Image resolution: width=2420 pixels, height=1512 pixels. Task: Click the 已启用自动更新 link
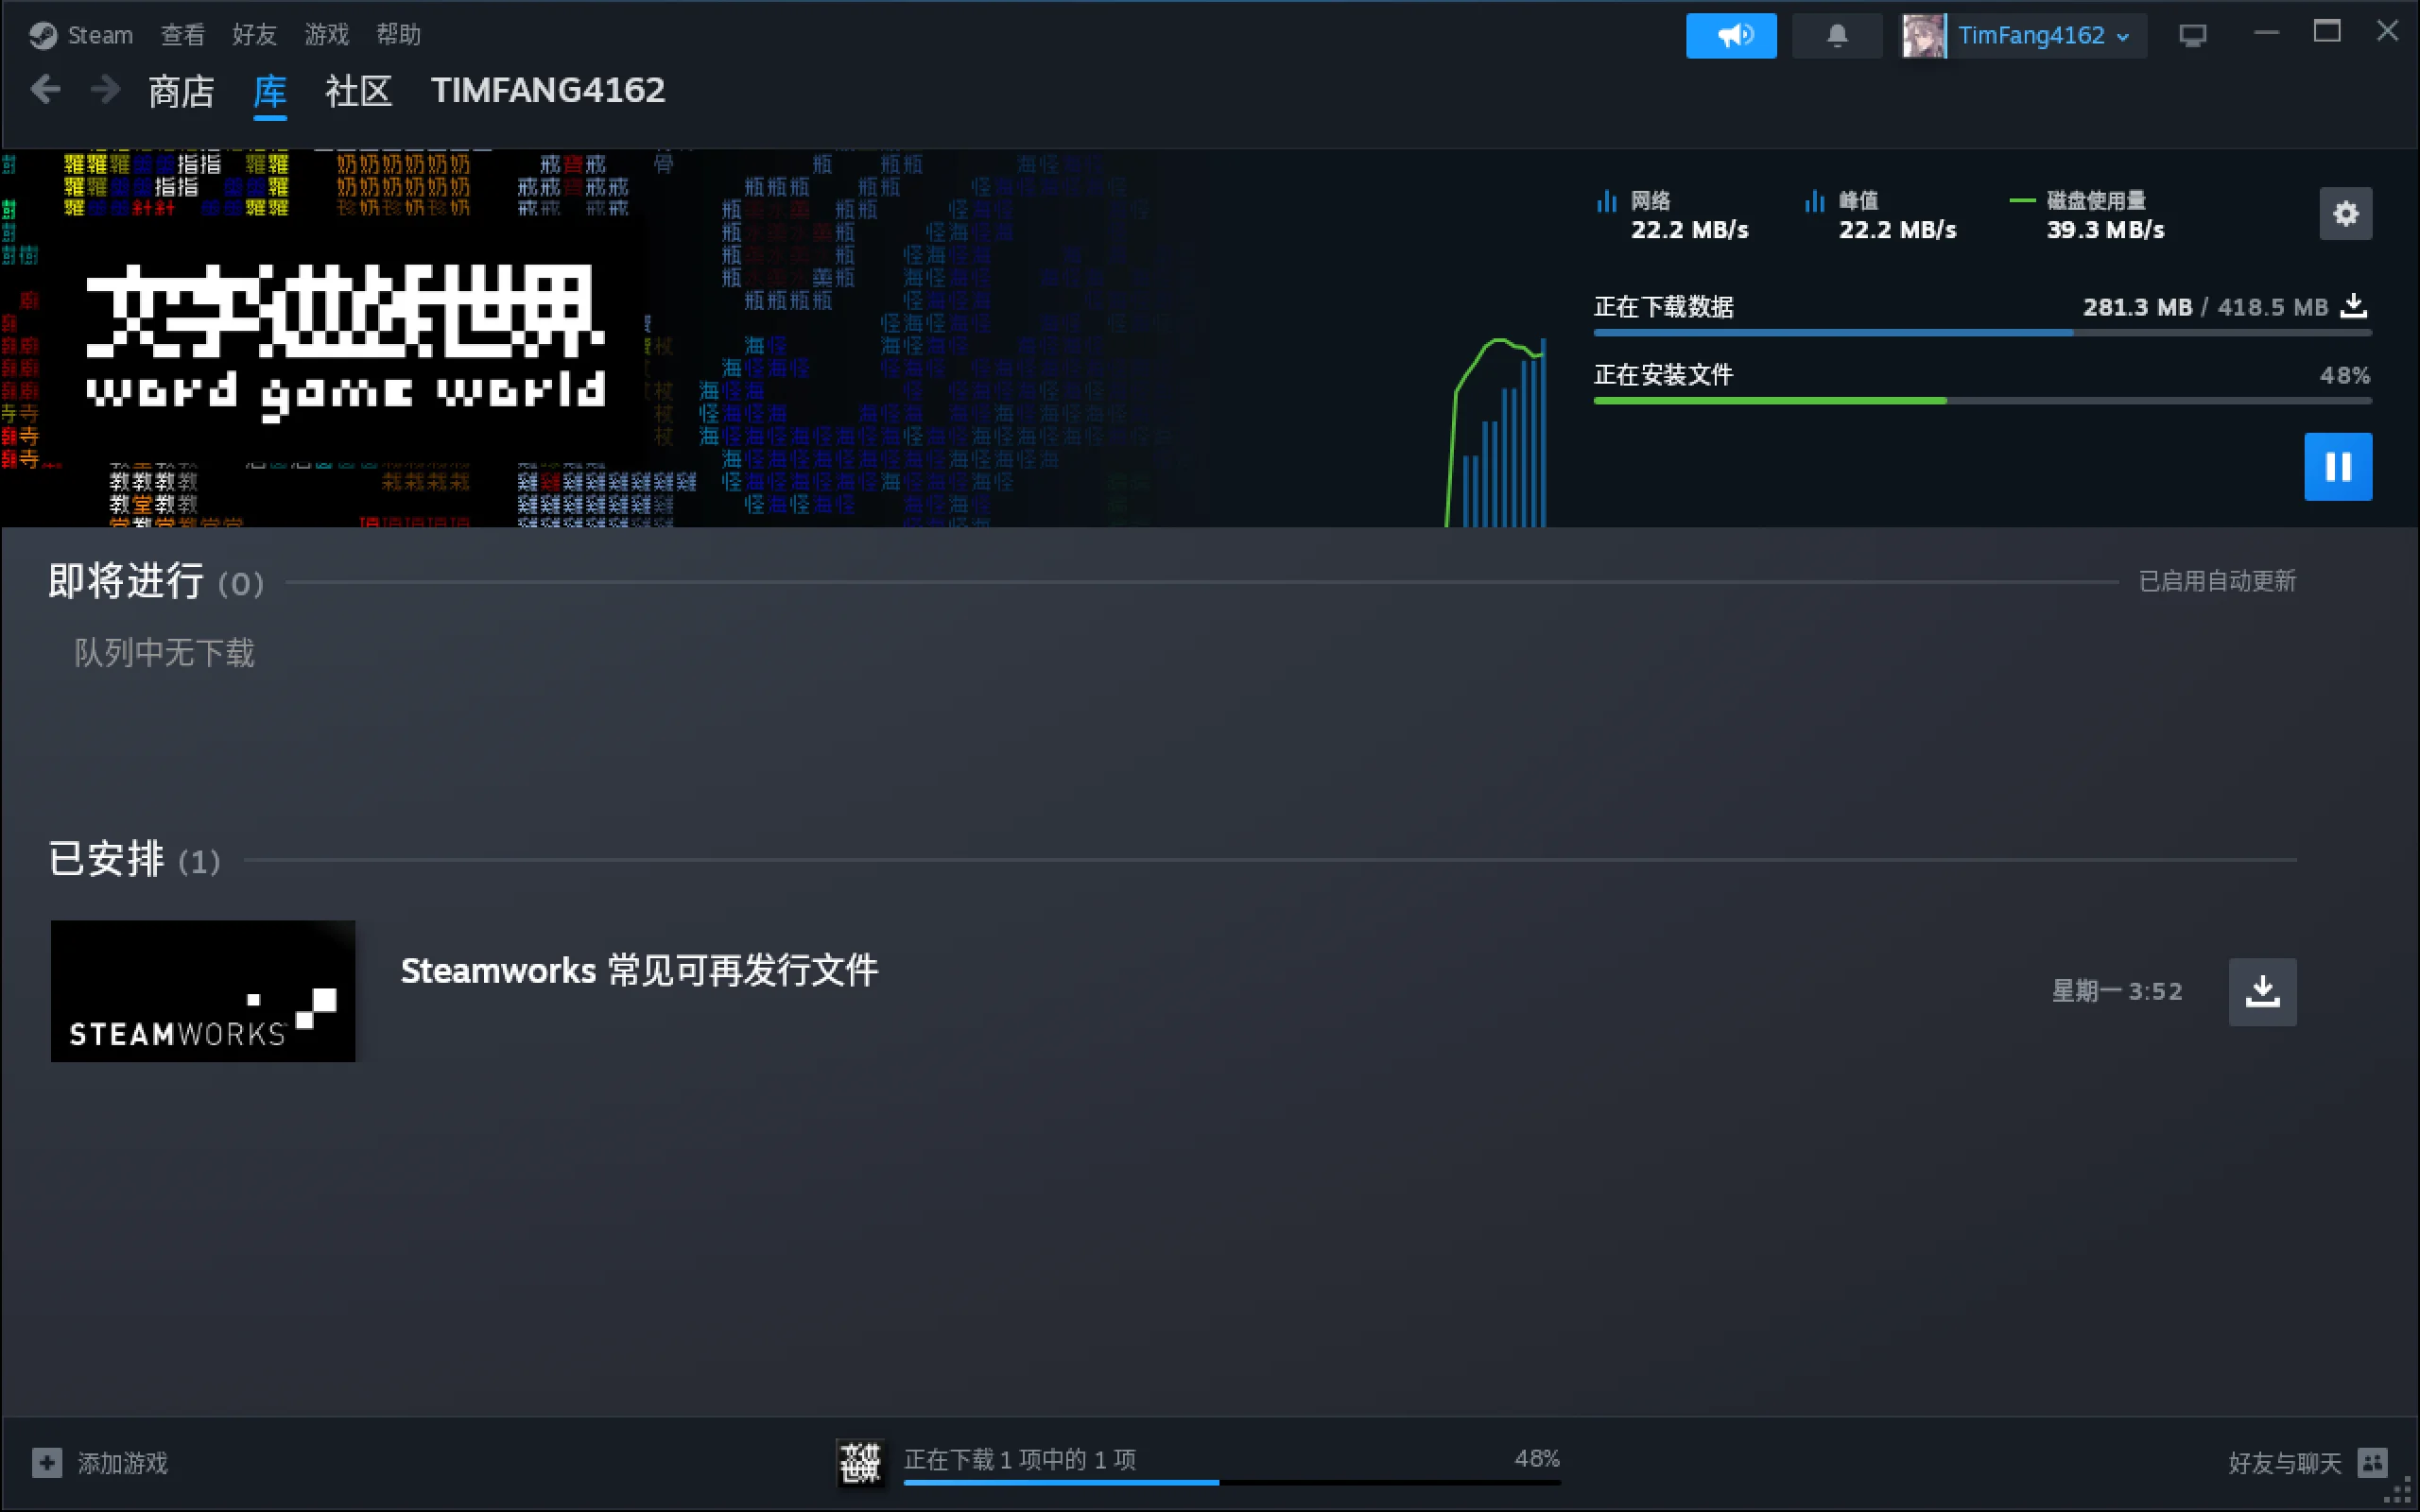(2216, 581)
